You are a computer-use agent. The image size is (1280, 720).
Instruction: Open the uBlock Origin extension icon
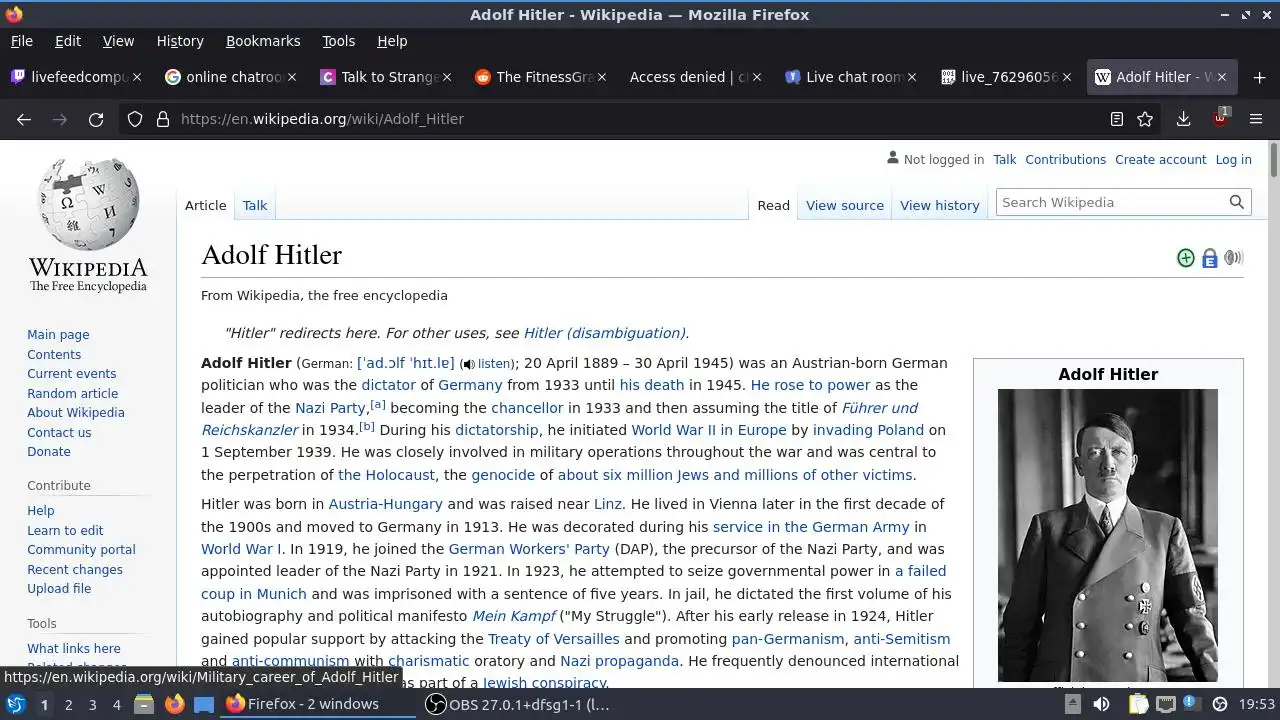click(x=1220, y=118)
